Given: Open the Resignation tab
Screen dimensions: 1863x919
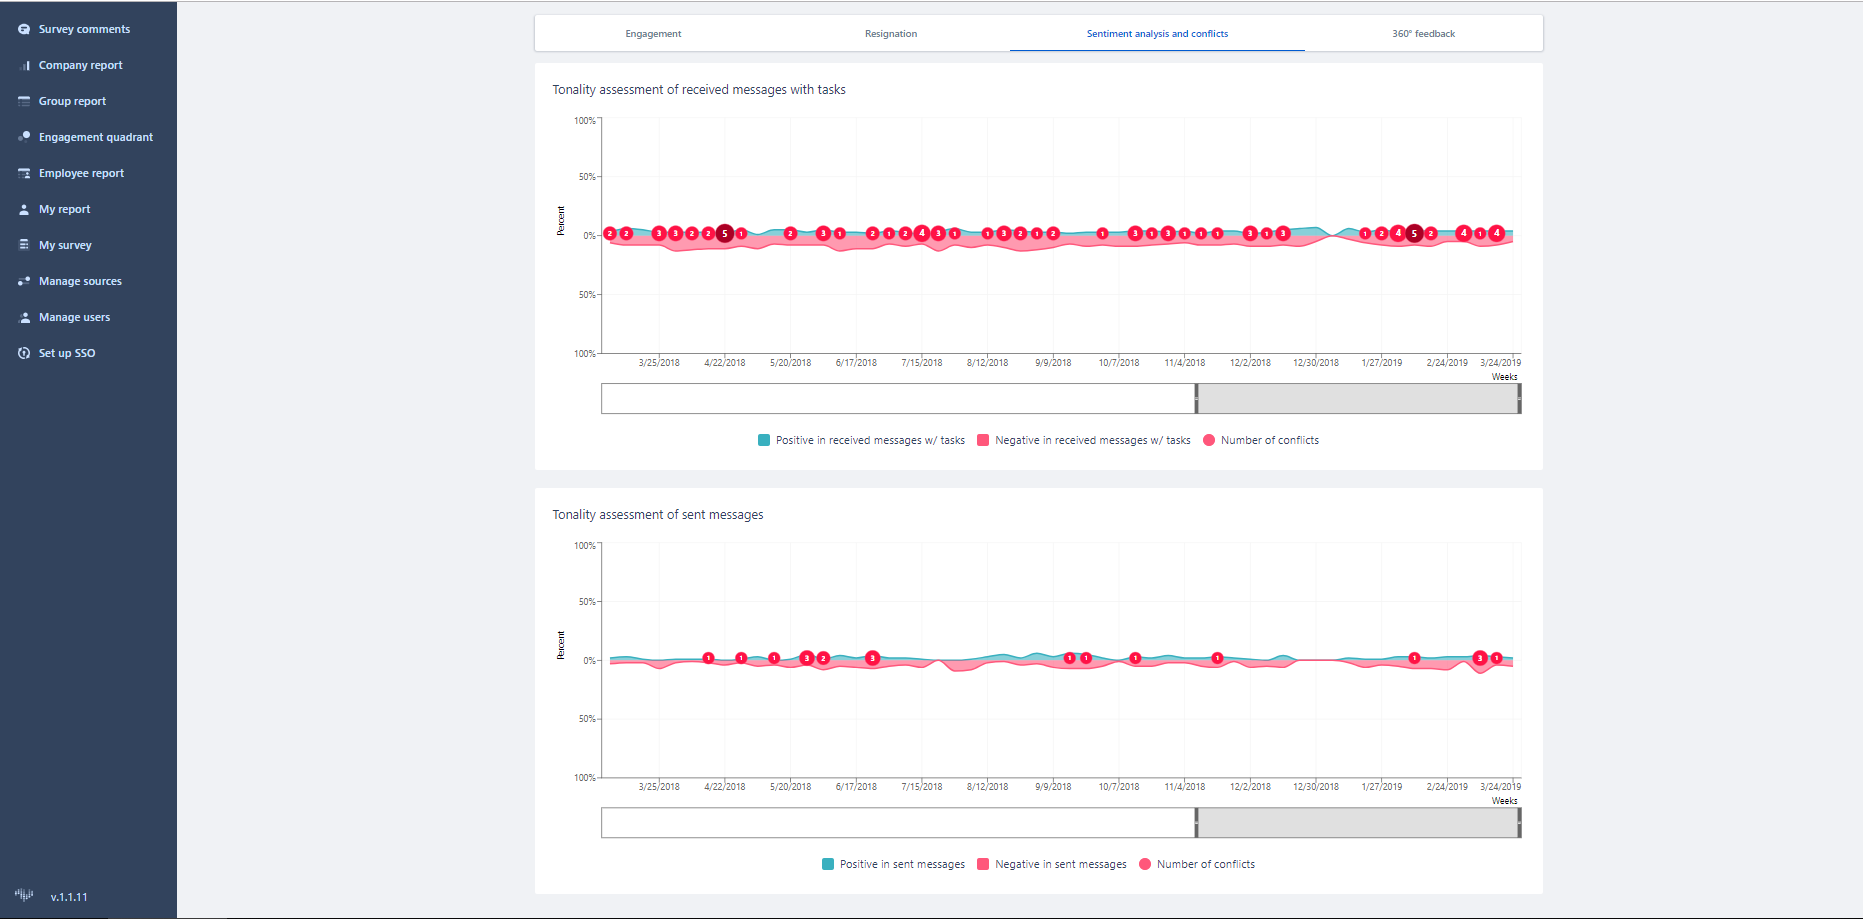Looking at the screenshot, I should click(x=890, y=34).
